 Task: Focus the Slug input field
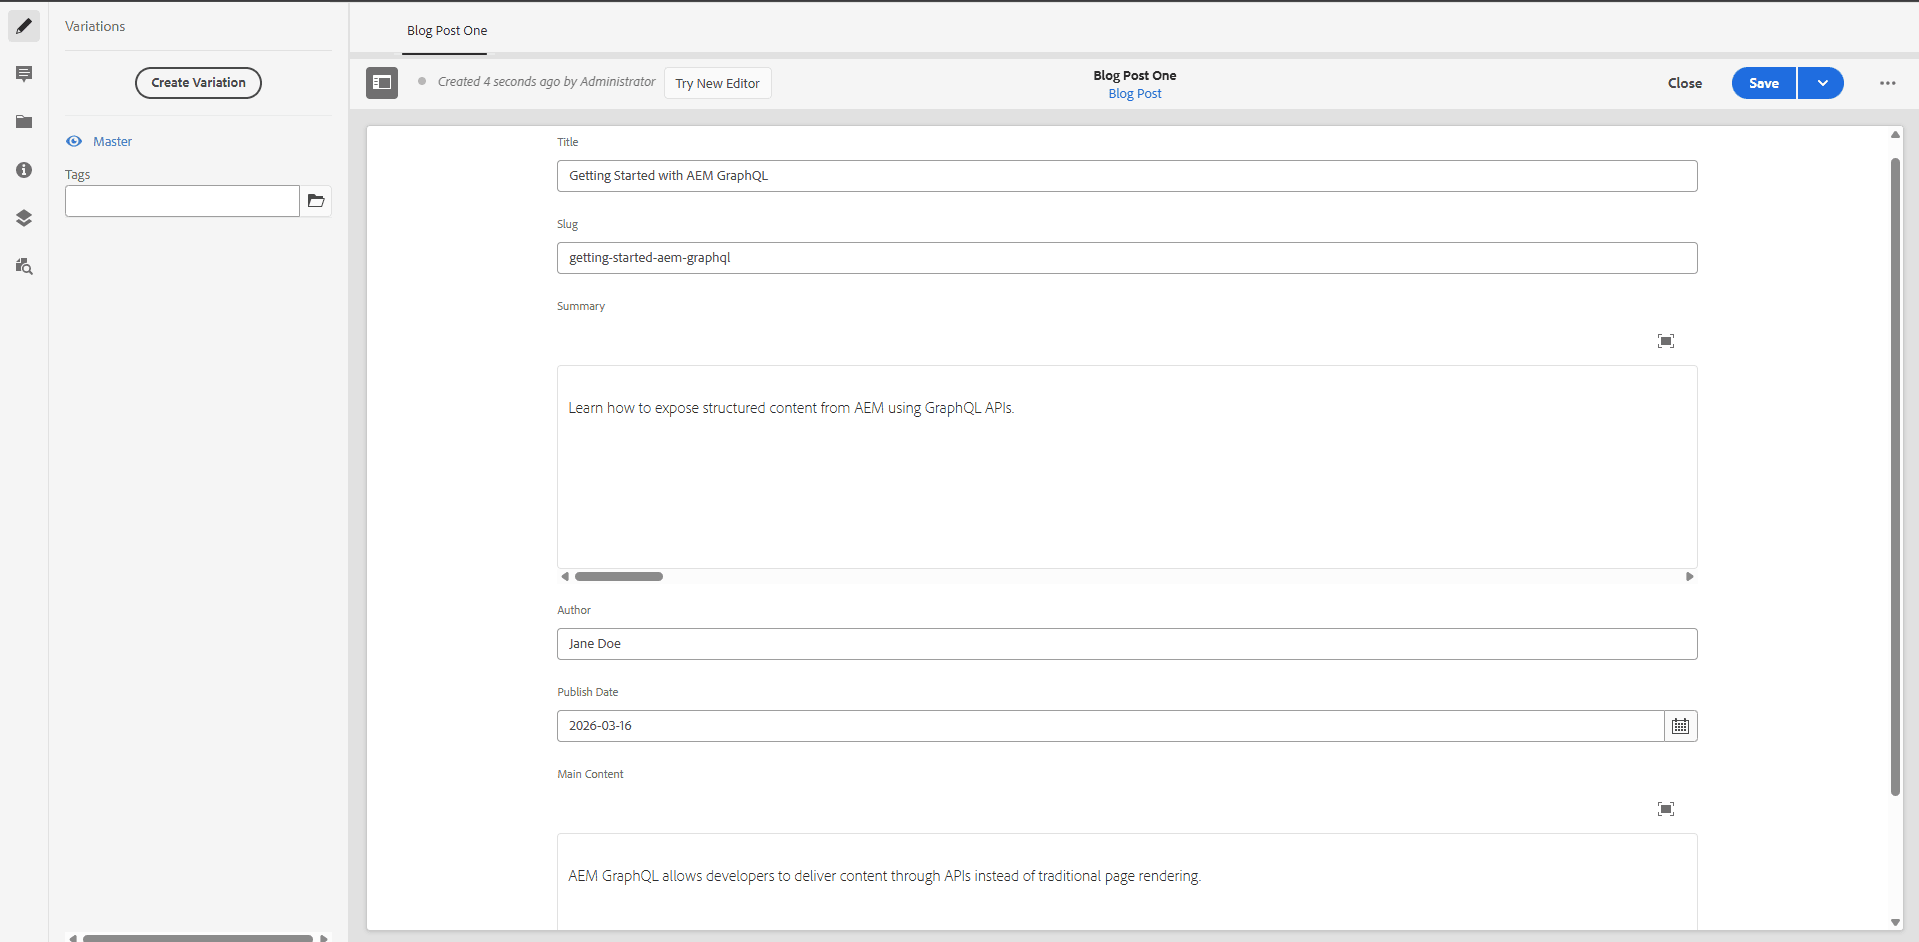coord(1127,258)
